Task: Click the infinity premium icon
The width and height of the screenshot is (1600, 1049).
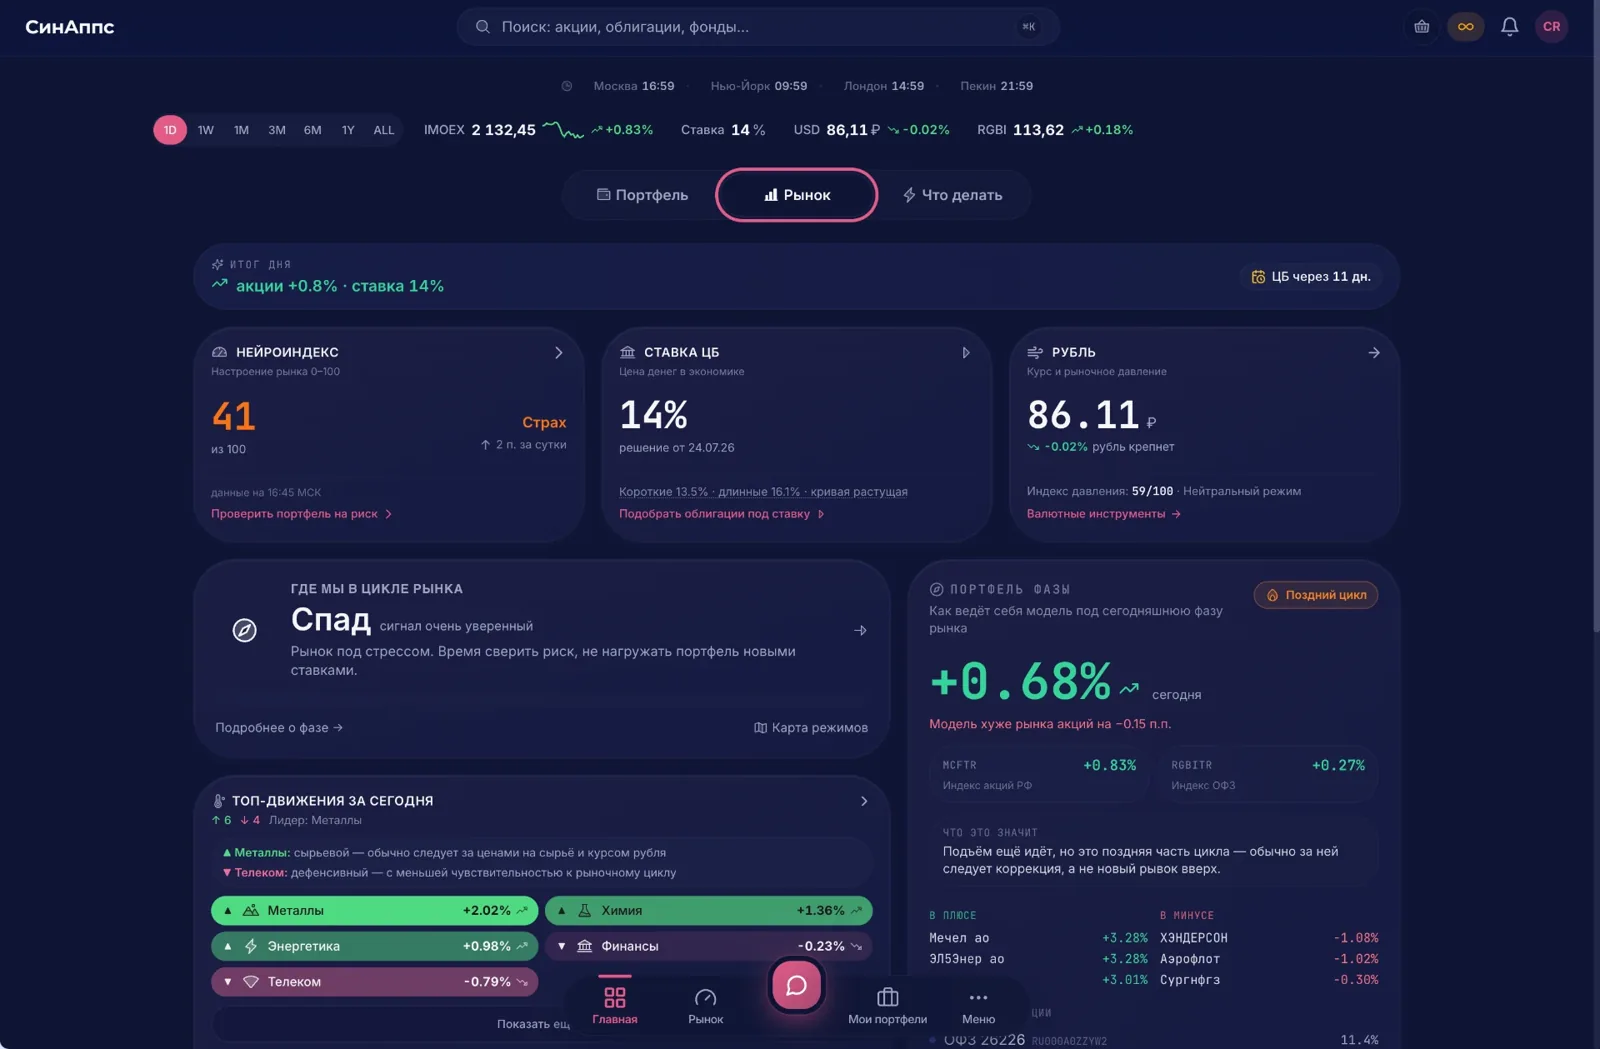Action: [x=1465, y=27]
